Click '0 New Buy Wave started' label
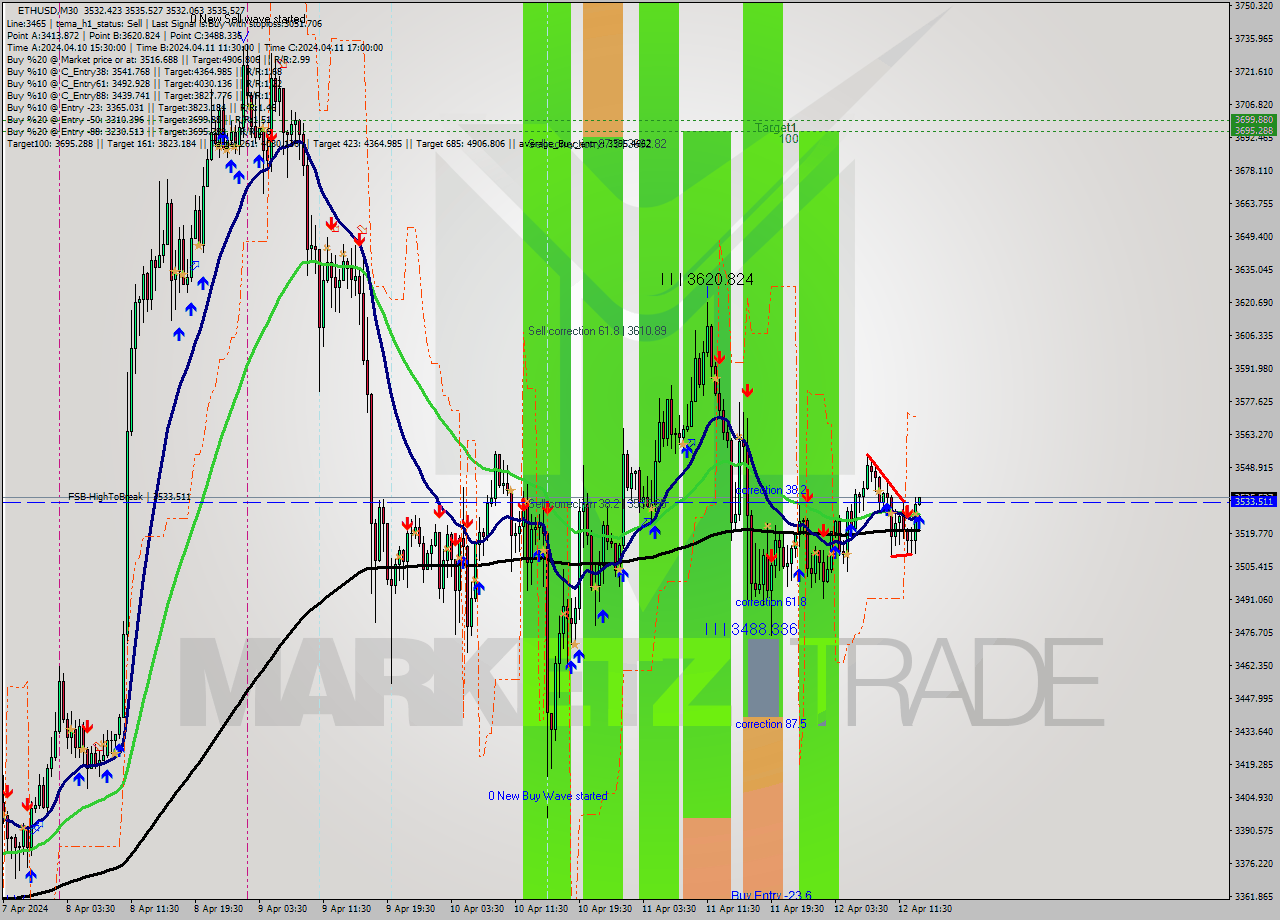The width and height of the screenshot is (1280, 920). point(547,796)
